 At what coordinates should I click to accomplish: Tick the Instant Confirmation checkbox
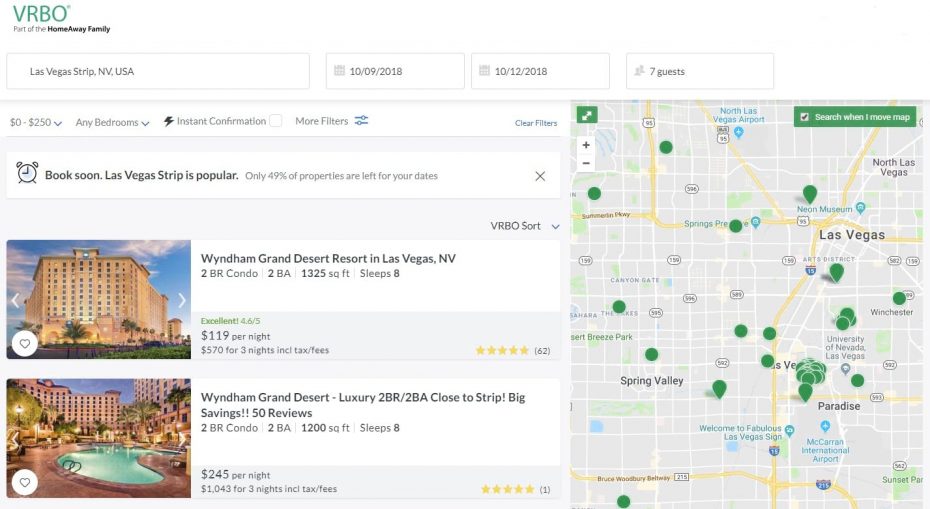click(x=275, y=120)
